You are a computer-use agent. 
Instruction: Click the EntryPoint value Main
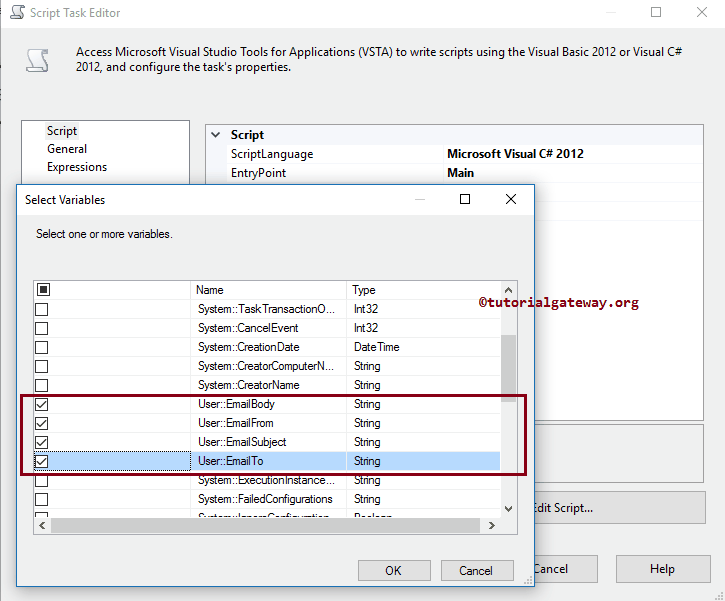coord(460,173)
